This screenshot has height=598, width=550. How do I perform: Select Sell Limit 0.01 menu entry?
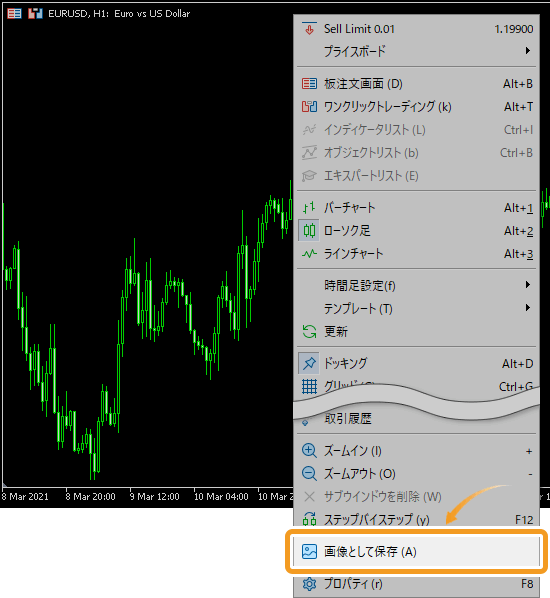pos(416,29)
